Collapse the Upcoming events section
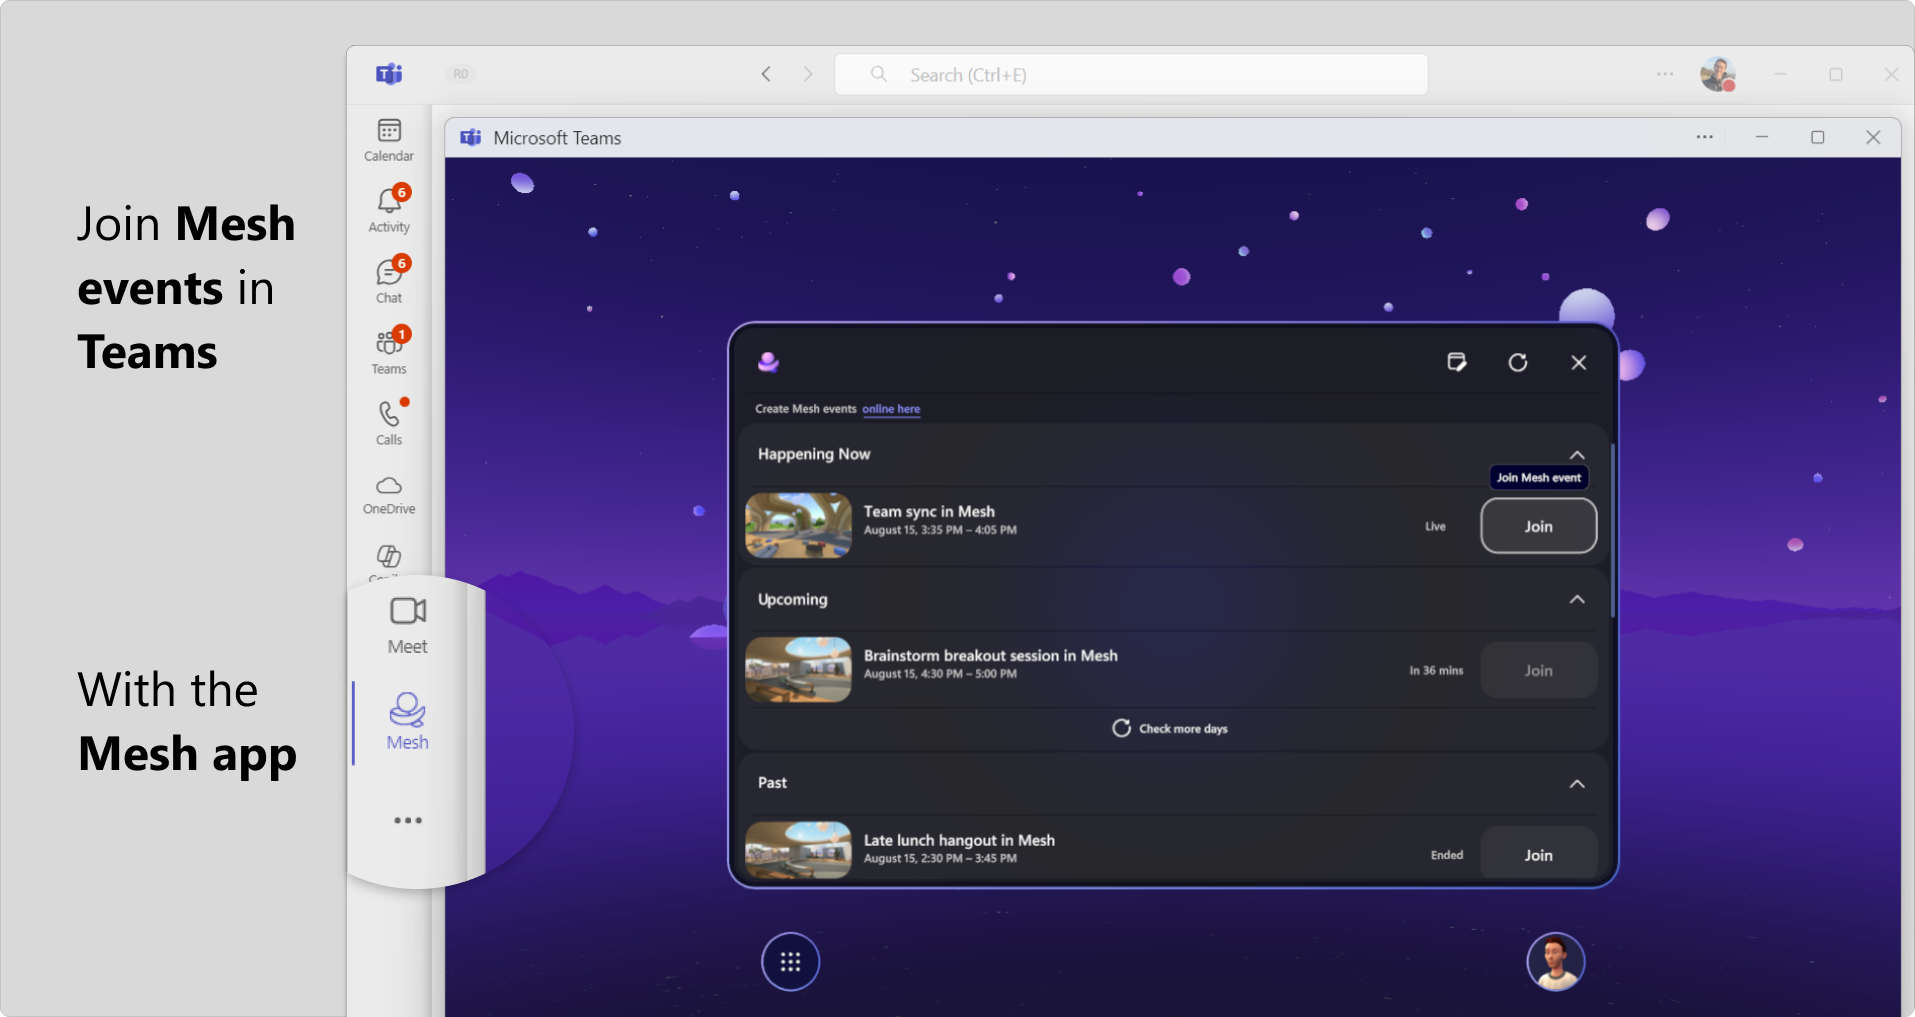This screenshot has width=1915, height=1017. pyautogui.click(x=1578, y=600)
